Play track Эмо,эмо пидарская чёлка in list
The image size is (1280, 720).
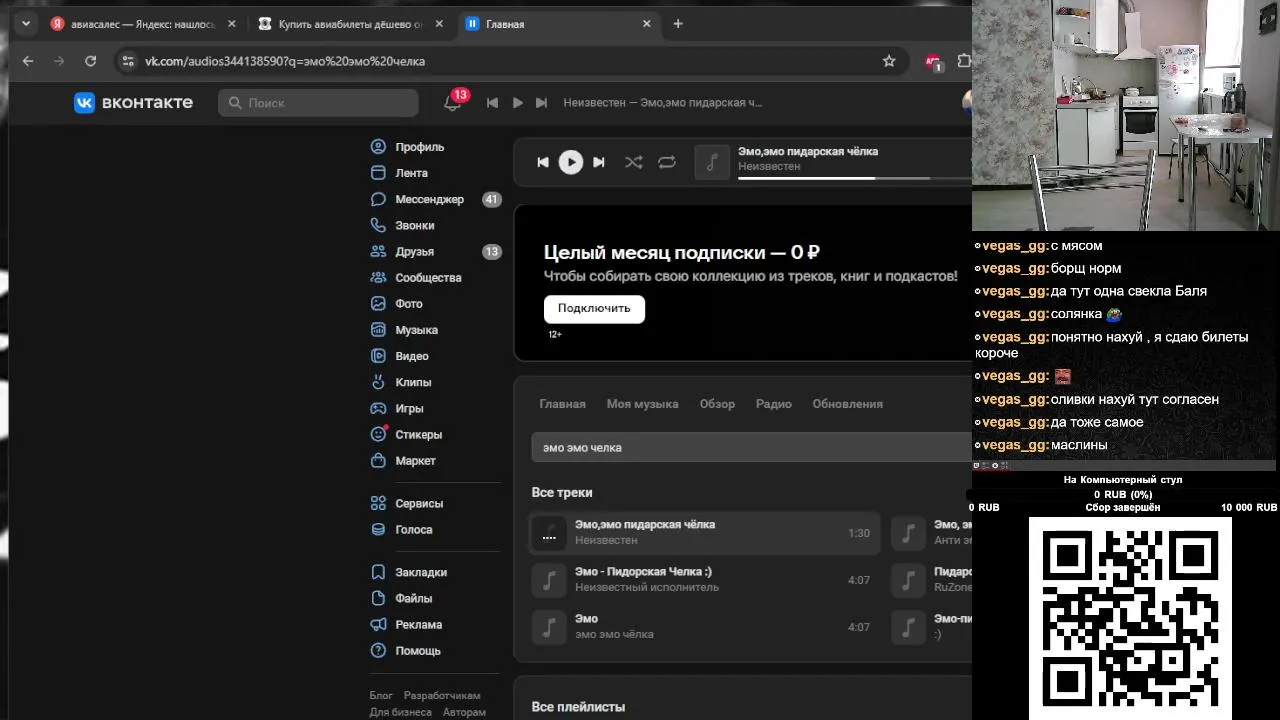point(704,533)
